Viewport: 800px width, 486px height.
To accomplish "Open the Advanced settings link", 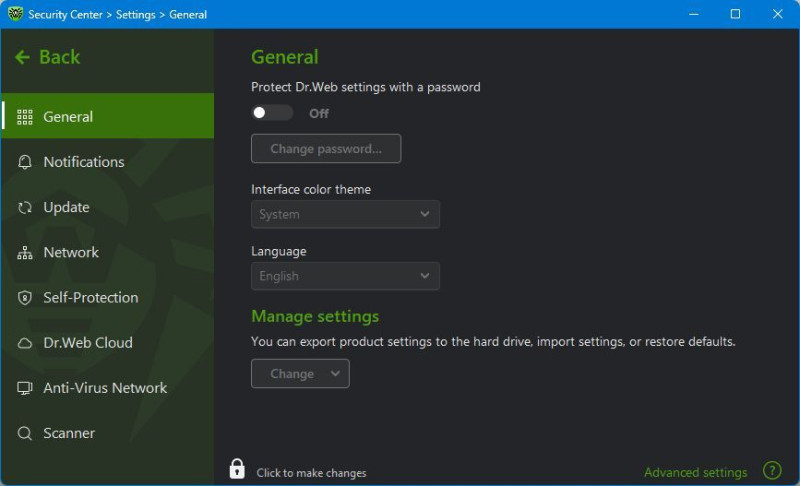I will [695, 473].
